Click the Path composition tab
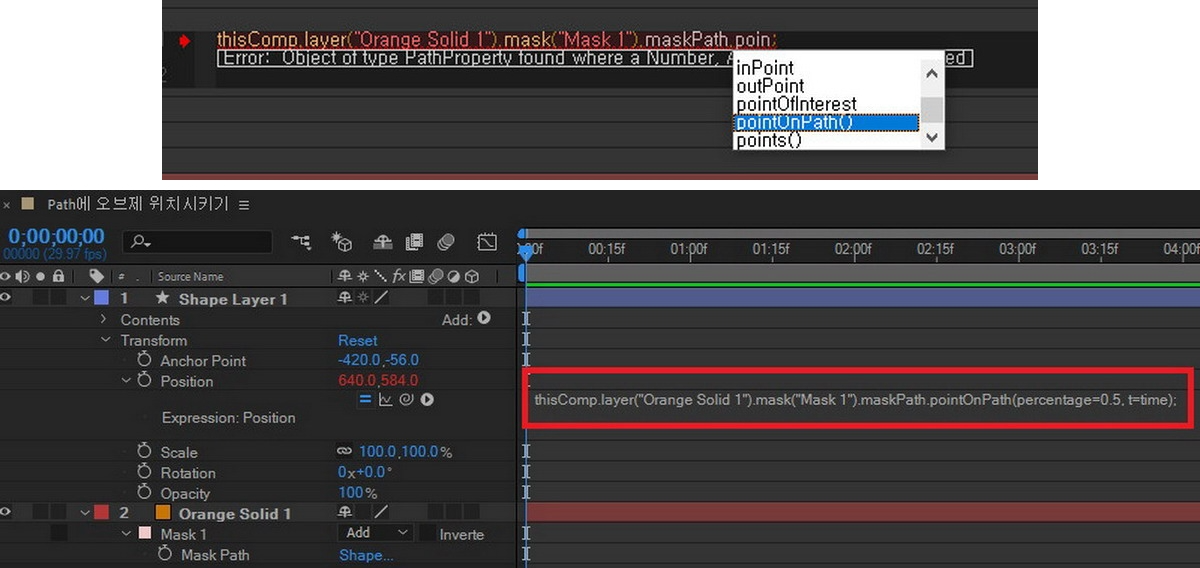Screen dimensions: 1200x568 tap(137, 204)
